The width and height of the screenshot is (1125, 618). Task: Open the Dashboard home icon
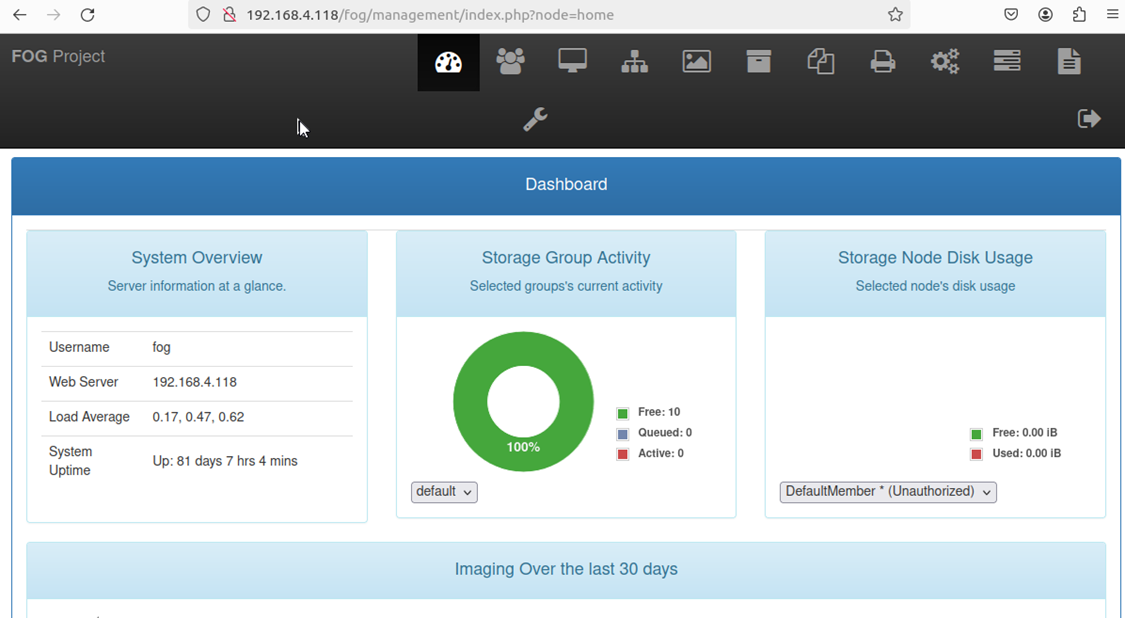coord(448,62)
